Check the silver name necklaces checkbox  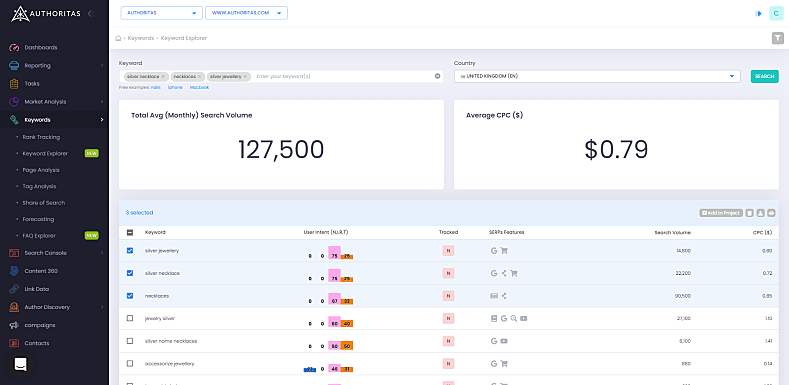[x=130, y=341]
